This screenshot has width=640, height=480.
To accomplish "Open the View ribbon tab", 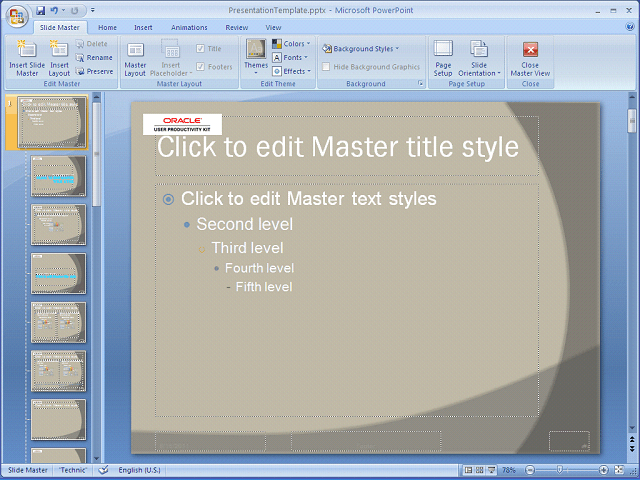I will (x=273, y=27).
